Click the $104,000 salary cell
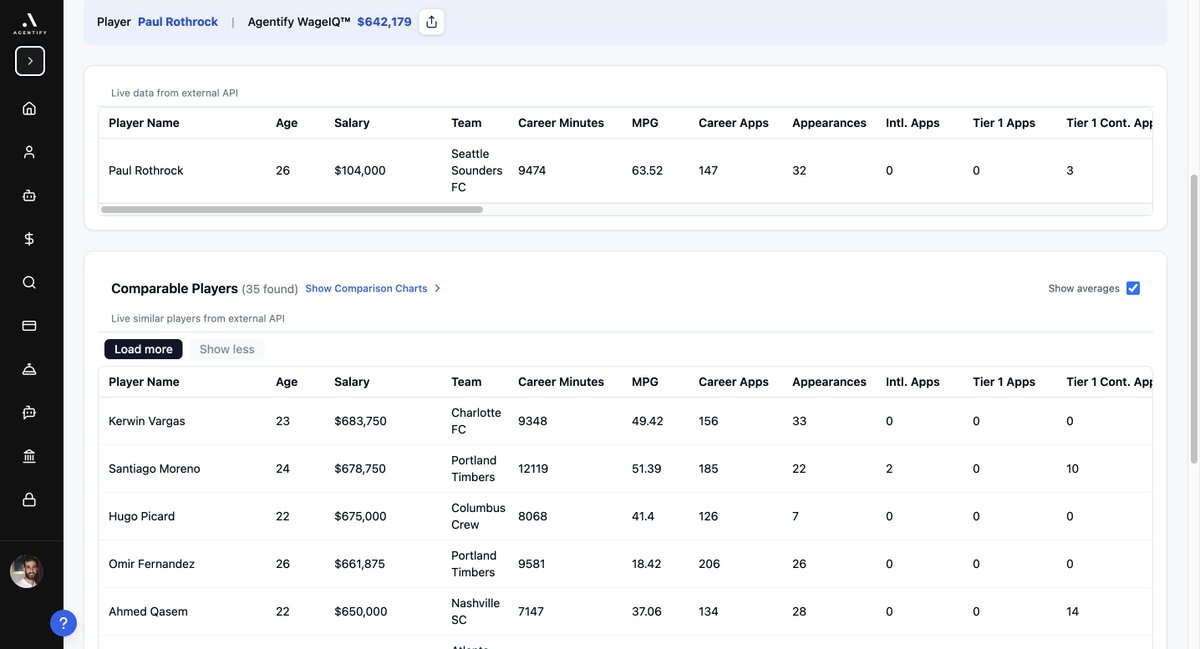Viewport: 1200px width, 649px height. [360, 171]
